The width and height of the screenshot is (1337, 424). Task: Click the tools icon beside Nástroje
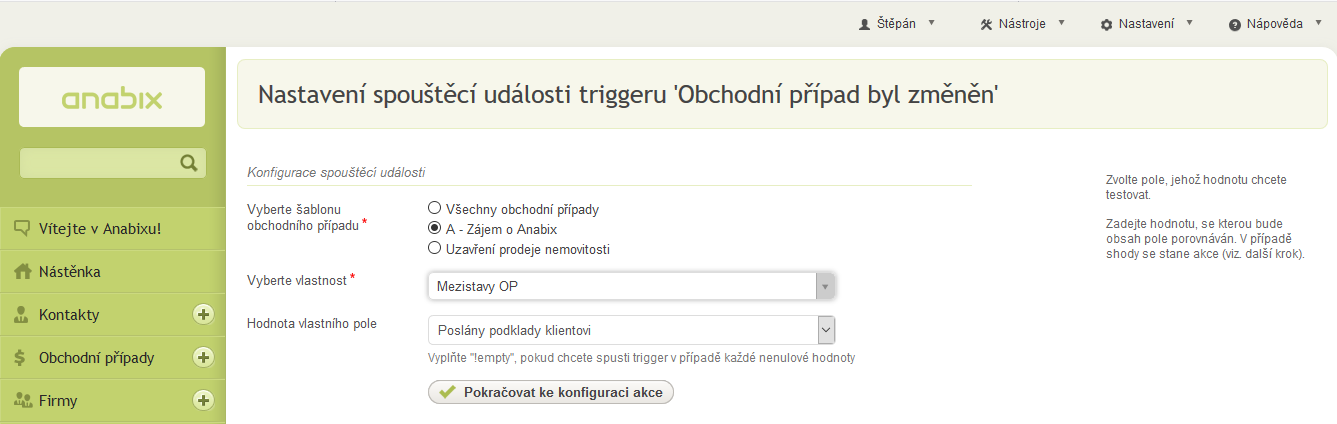[x=986, y=24]
